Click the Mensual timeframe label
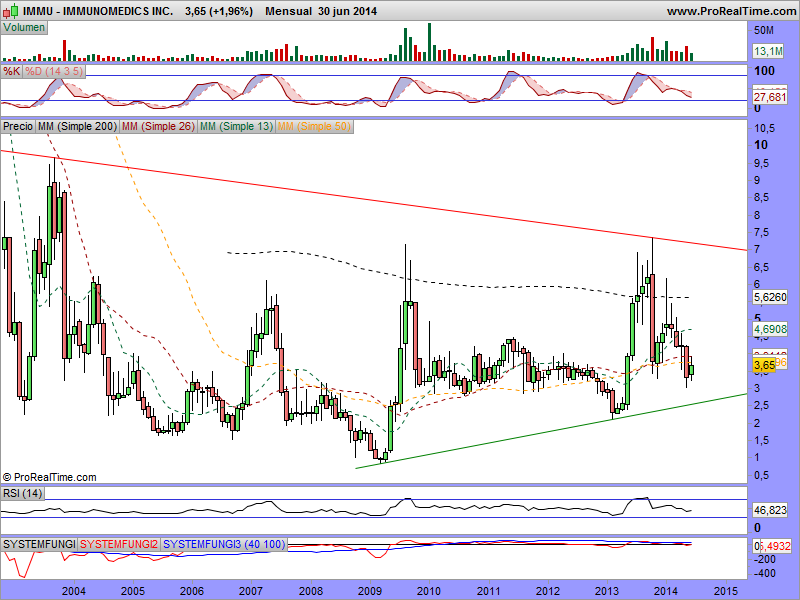 (288, 11)
